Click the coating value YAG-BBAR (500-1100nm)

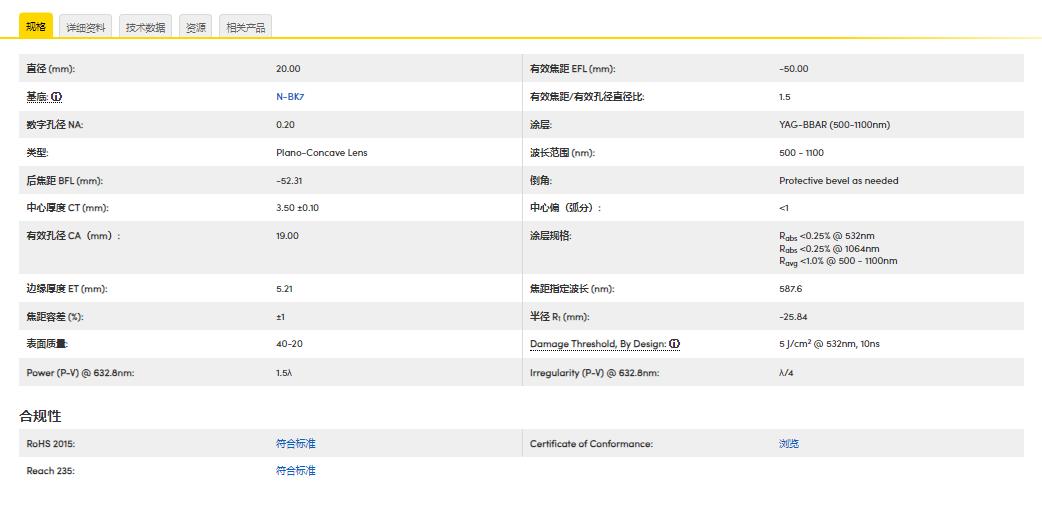click(x=834, y=124)
